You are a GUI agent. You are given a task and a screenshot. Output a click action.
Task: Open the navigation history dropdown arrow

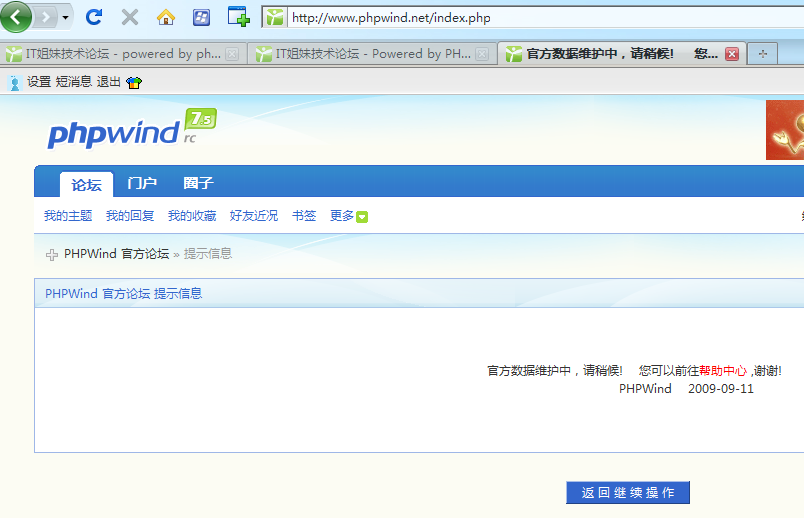[x=65, y=17]
